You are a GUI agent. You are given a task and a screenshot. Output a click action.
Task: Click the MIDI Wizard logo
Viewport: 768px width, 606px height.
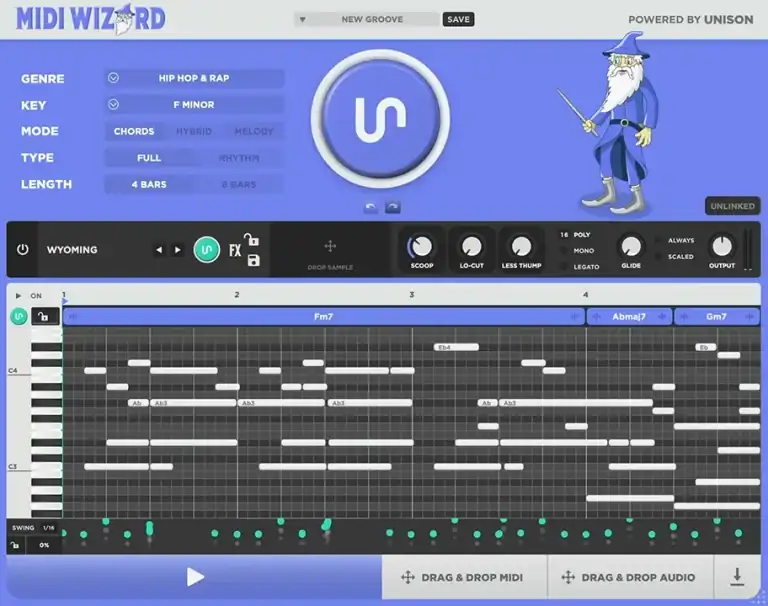(91, 19)
